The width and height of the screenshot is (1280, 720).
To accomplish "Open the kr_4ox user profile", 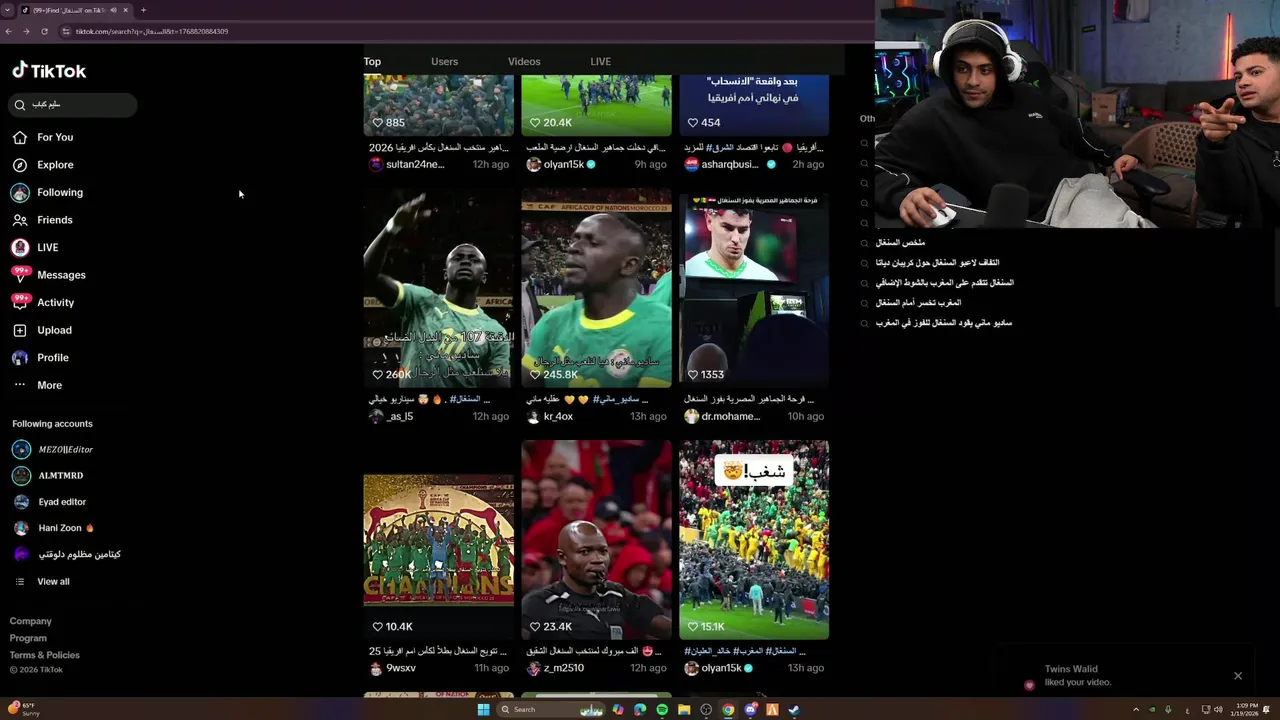I will pos(550,416).
